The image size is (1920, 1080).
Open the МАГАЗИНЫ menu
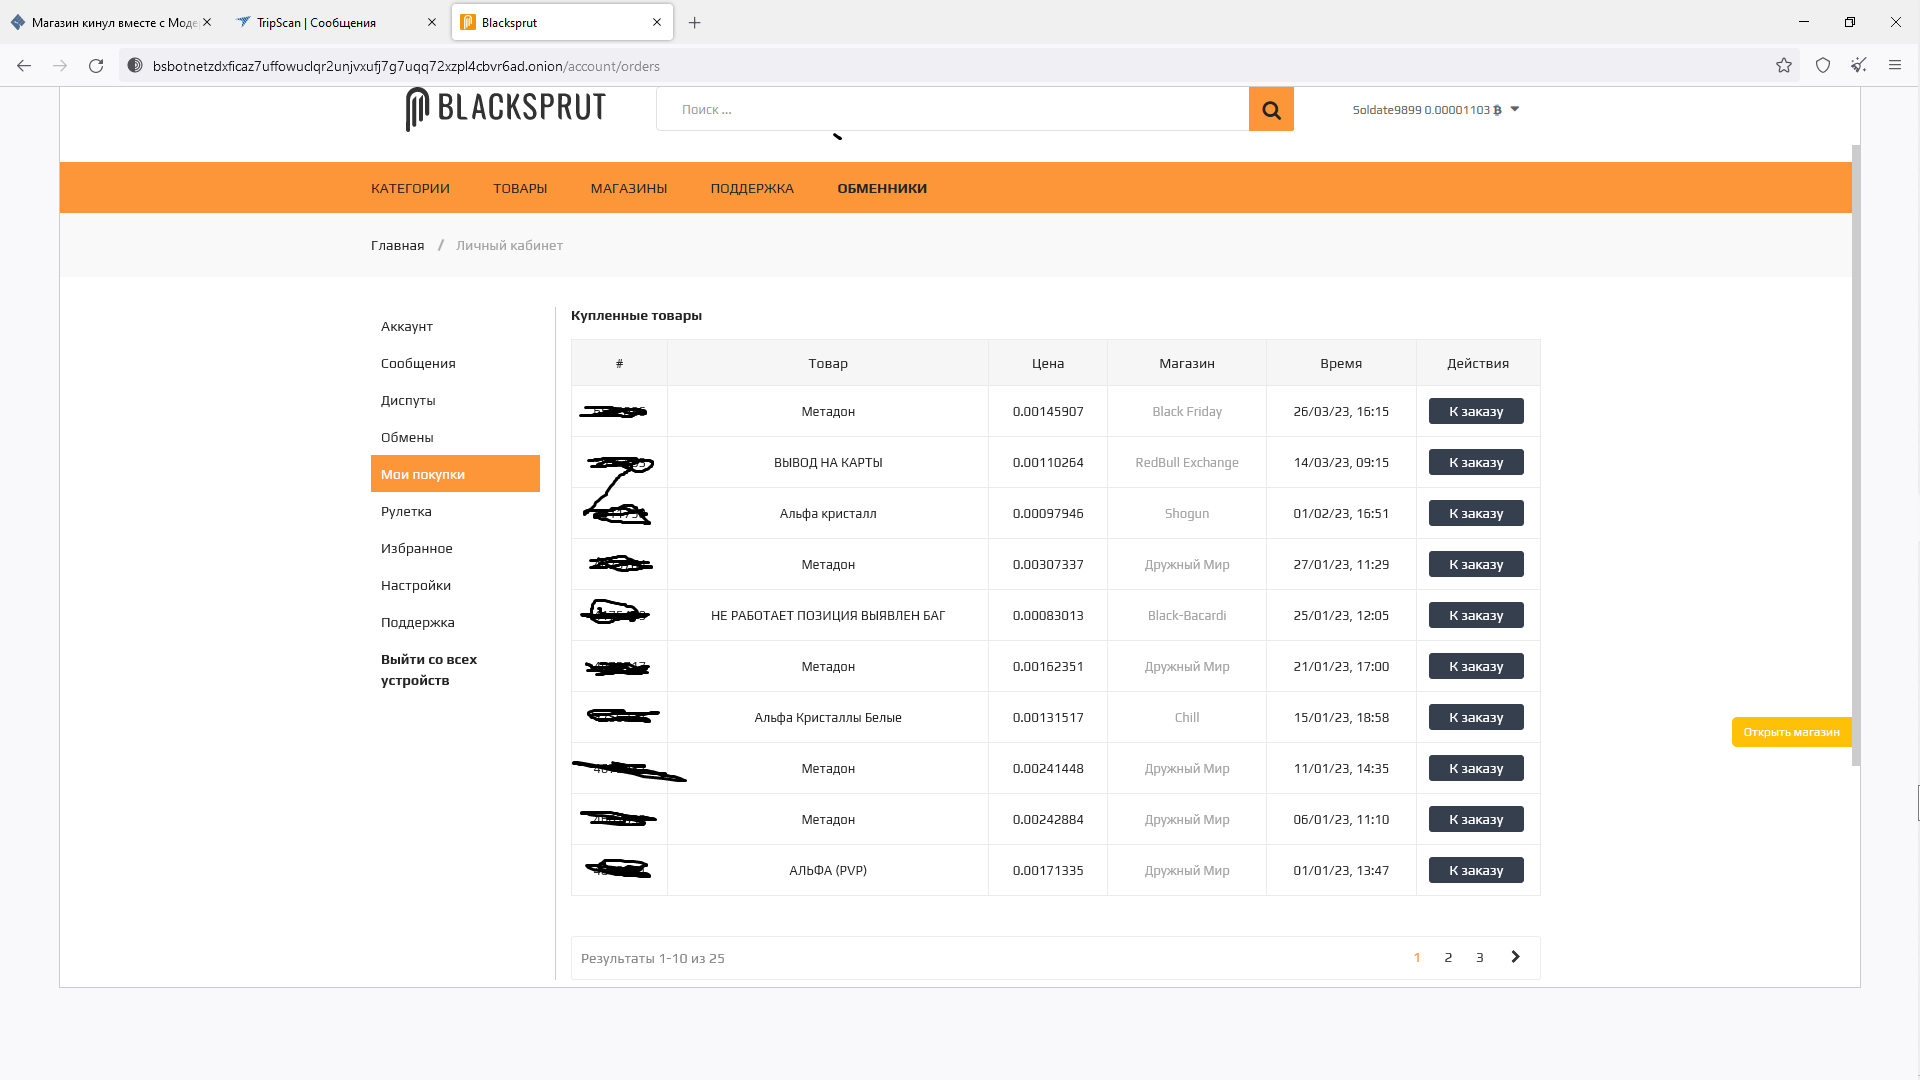[629, 188]
